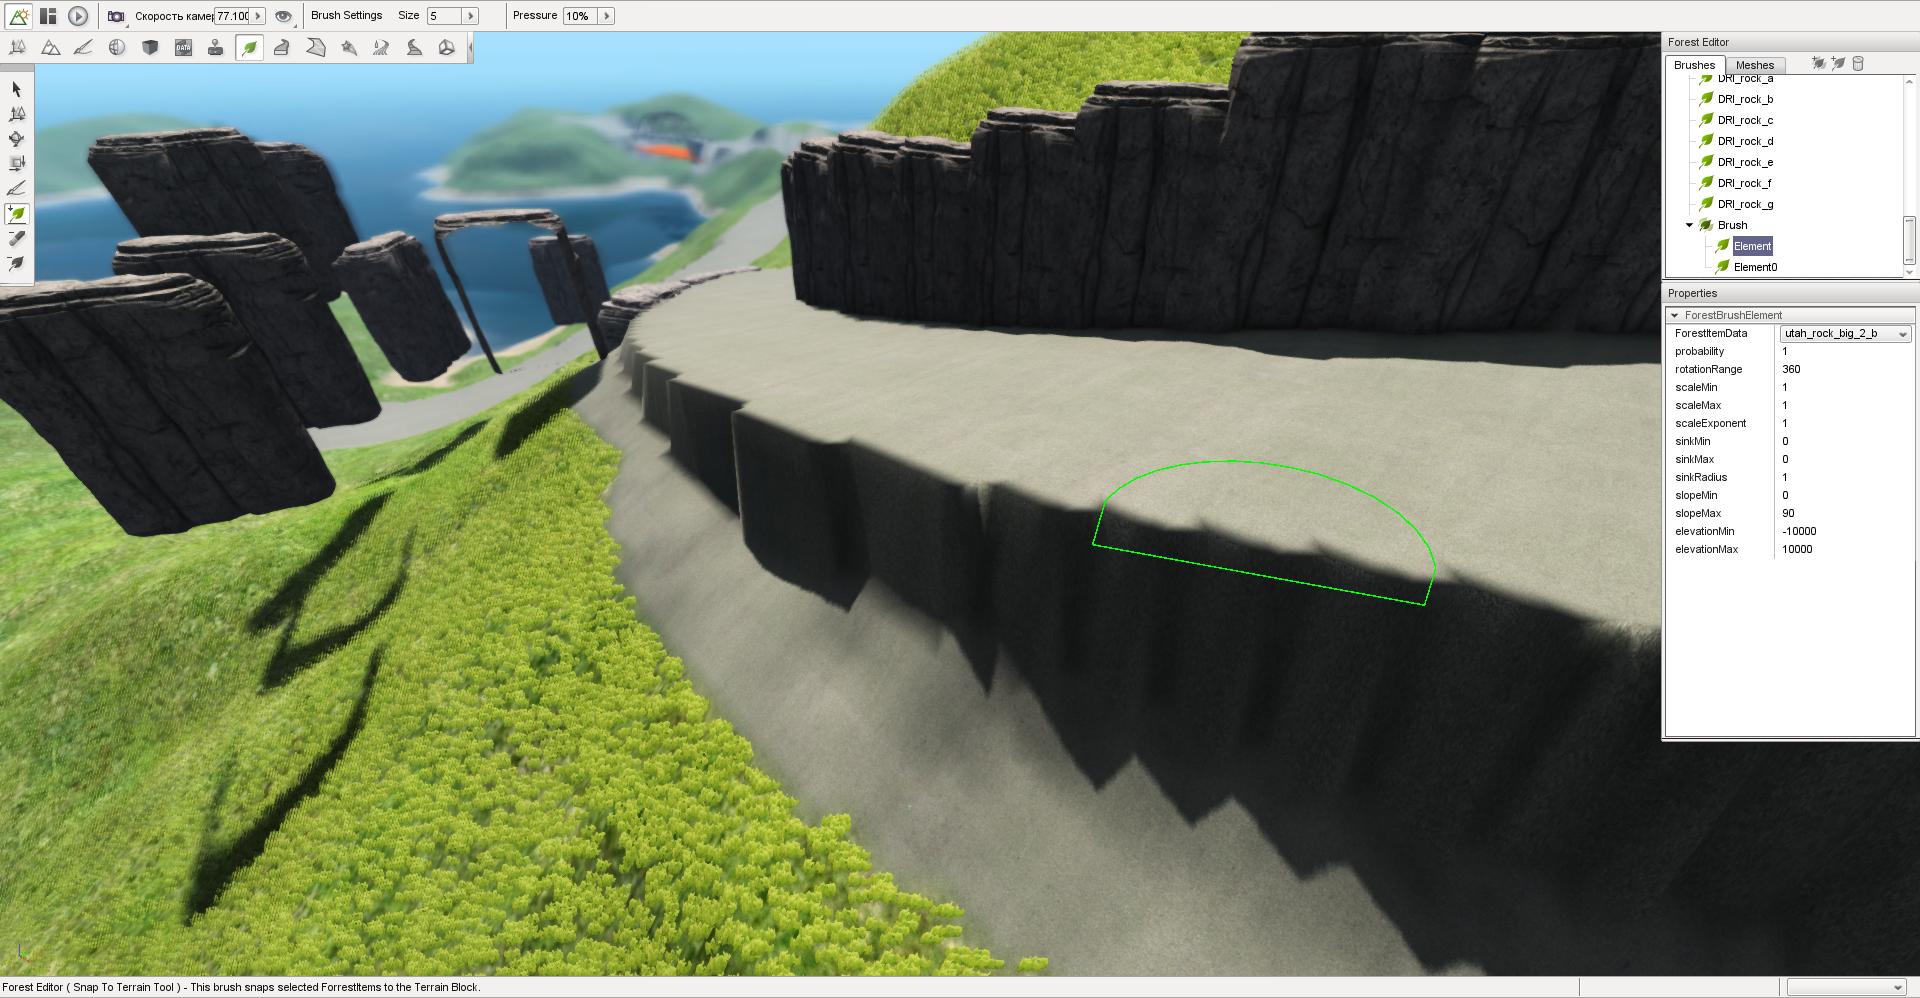Choose the Move Item tool
Image resolution: width=1920 pixels, height=998 pixels.
[16, 114]
